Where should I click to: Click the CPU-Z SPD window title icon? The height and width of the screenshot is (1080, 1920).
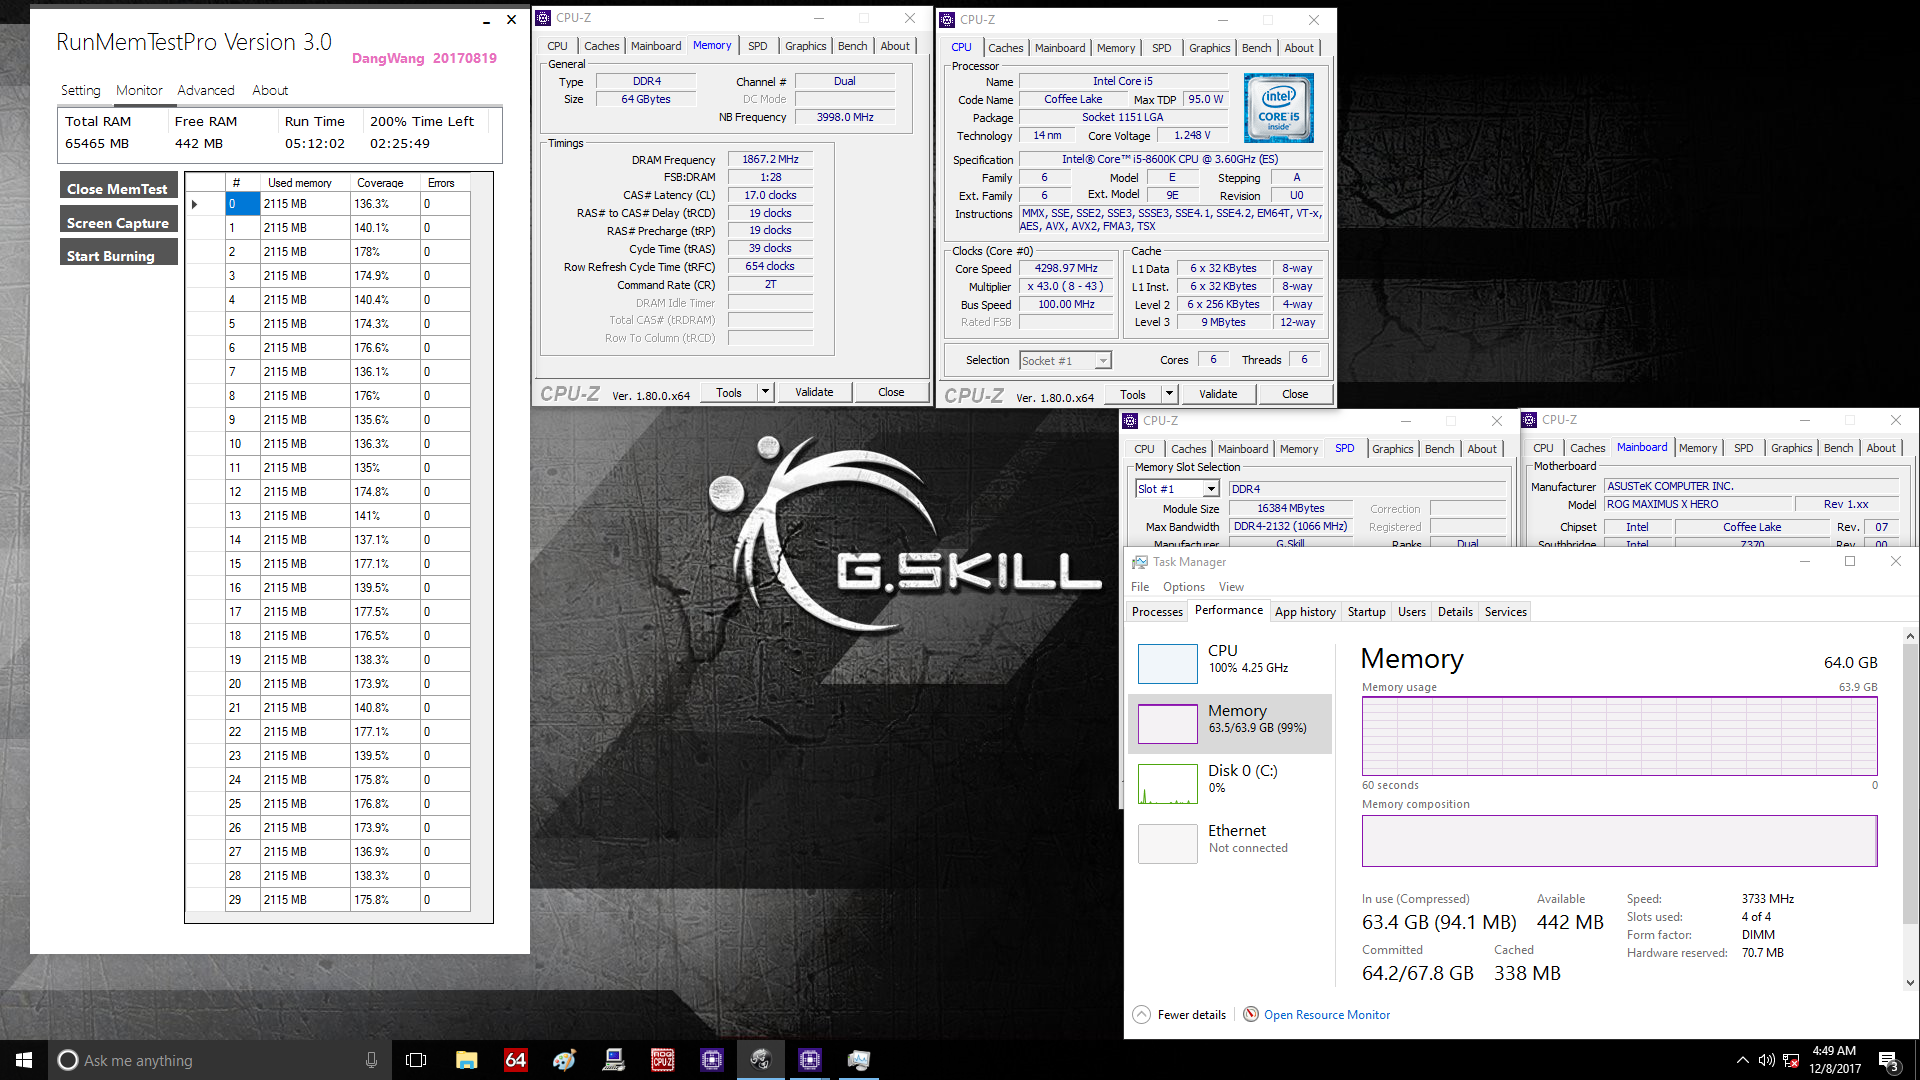click(1130, 421)
